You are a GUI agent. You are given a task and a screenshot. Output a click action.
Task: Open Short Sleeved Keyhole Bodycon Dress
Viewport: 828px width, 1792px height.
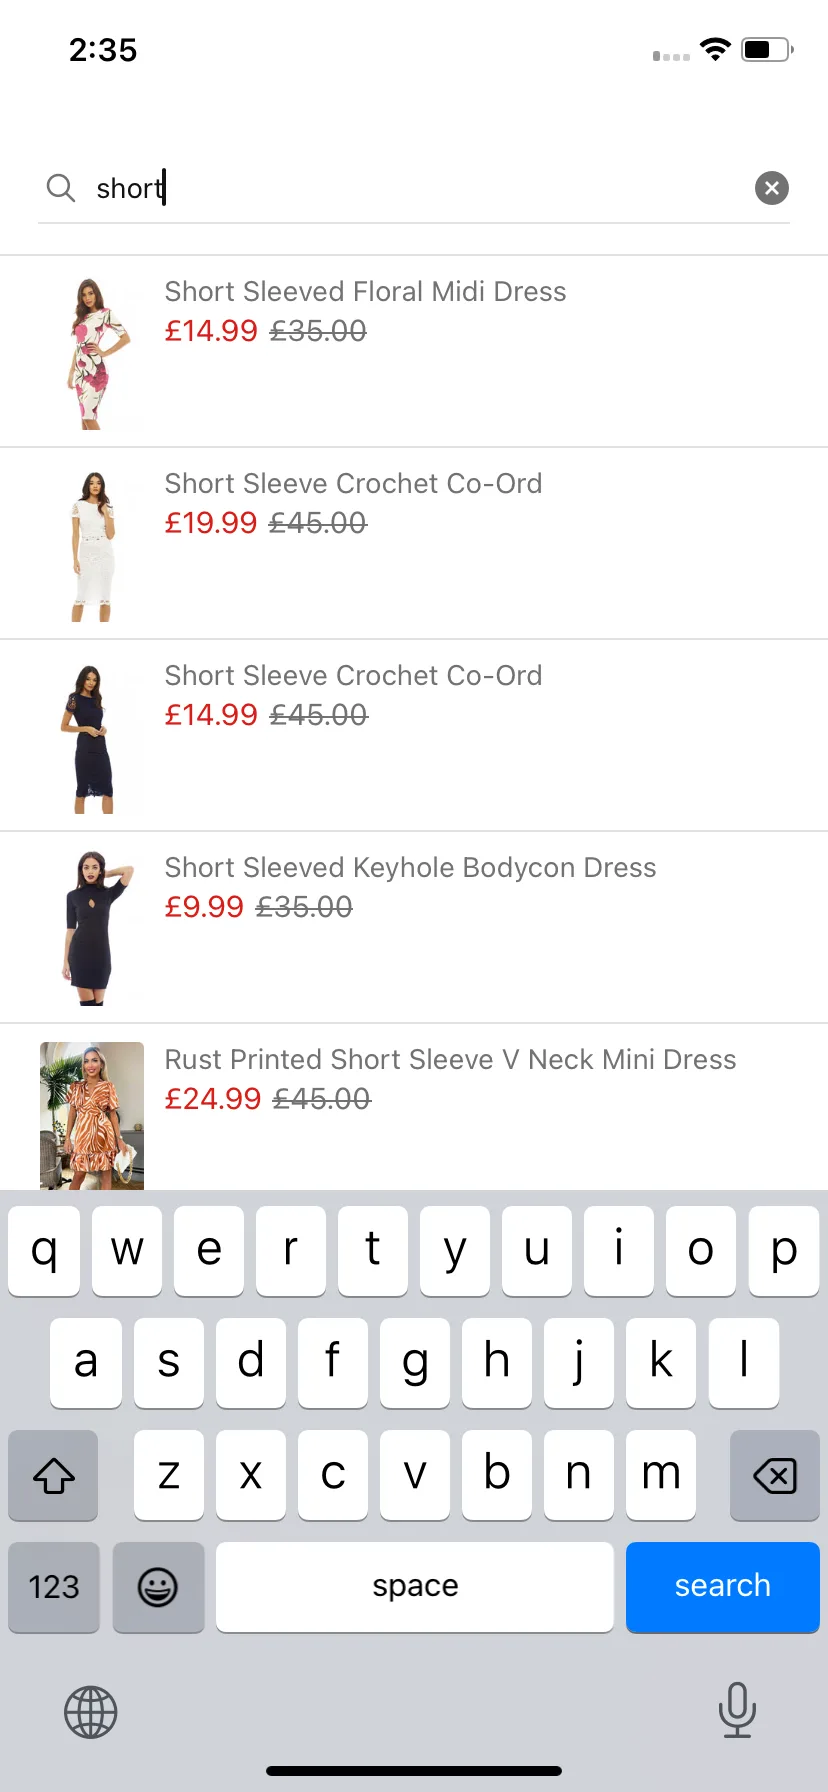[x=410, y=868]
